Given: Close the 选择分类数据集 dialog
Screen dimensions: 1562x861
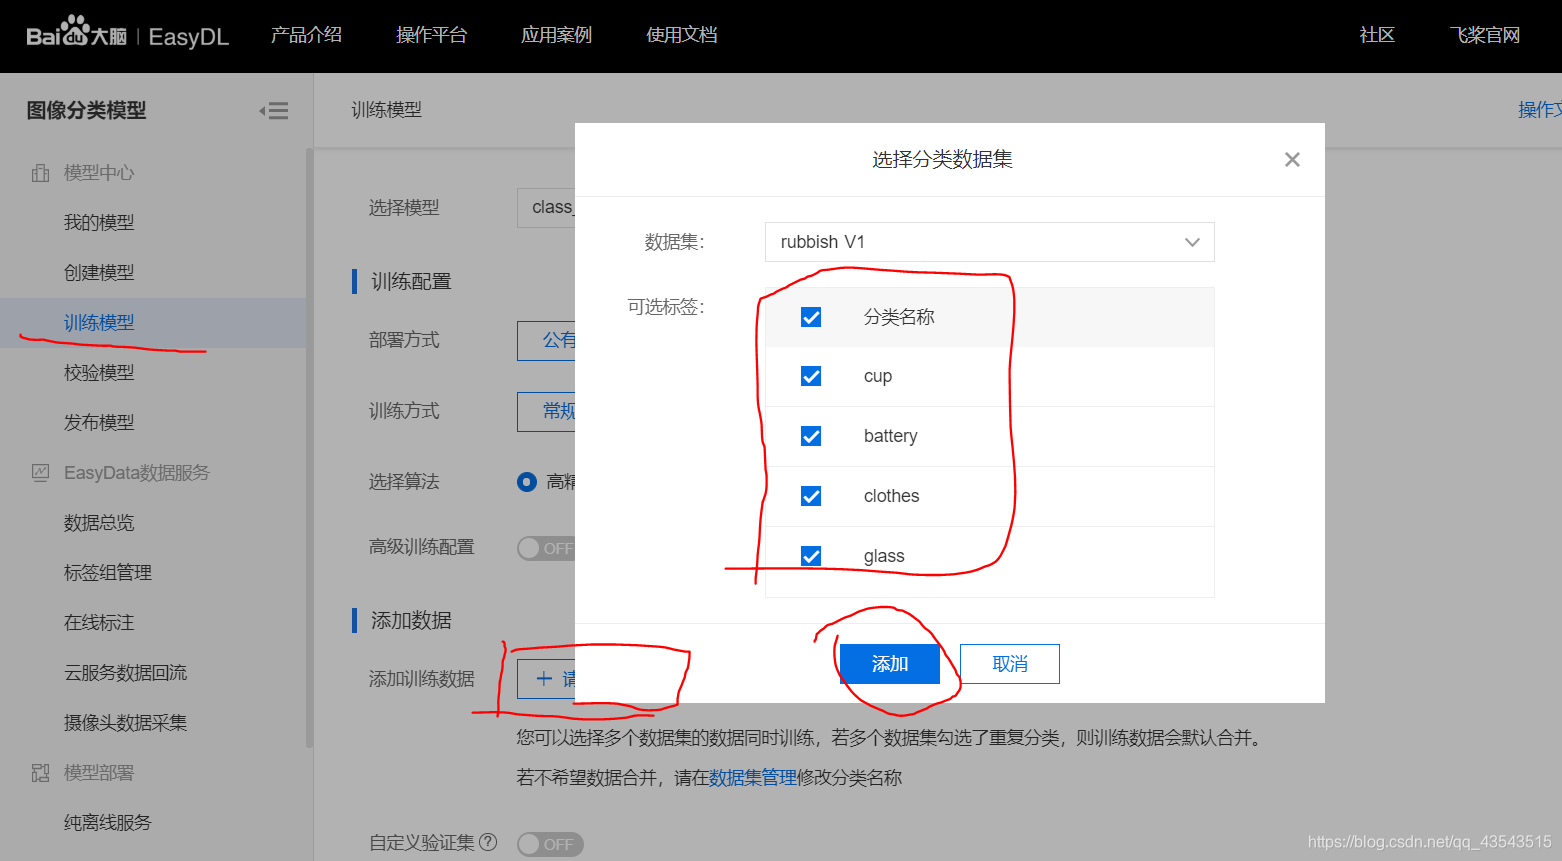Looking at the screenshot, I should [1292, 160].
